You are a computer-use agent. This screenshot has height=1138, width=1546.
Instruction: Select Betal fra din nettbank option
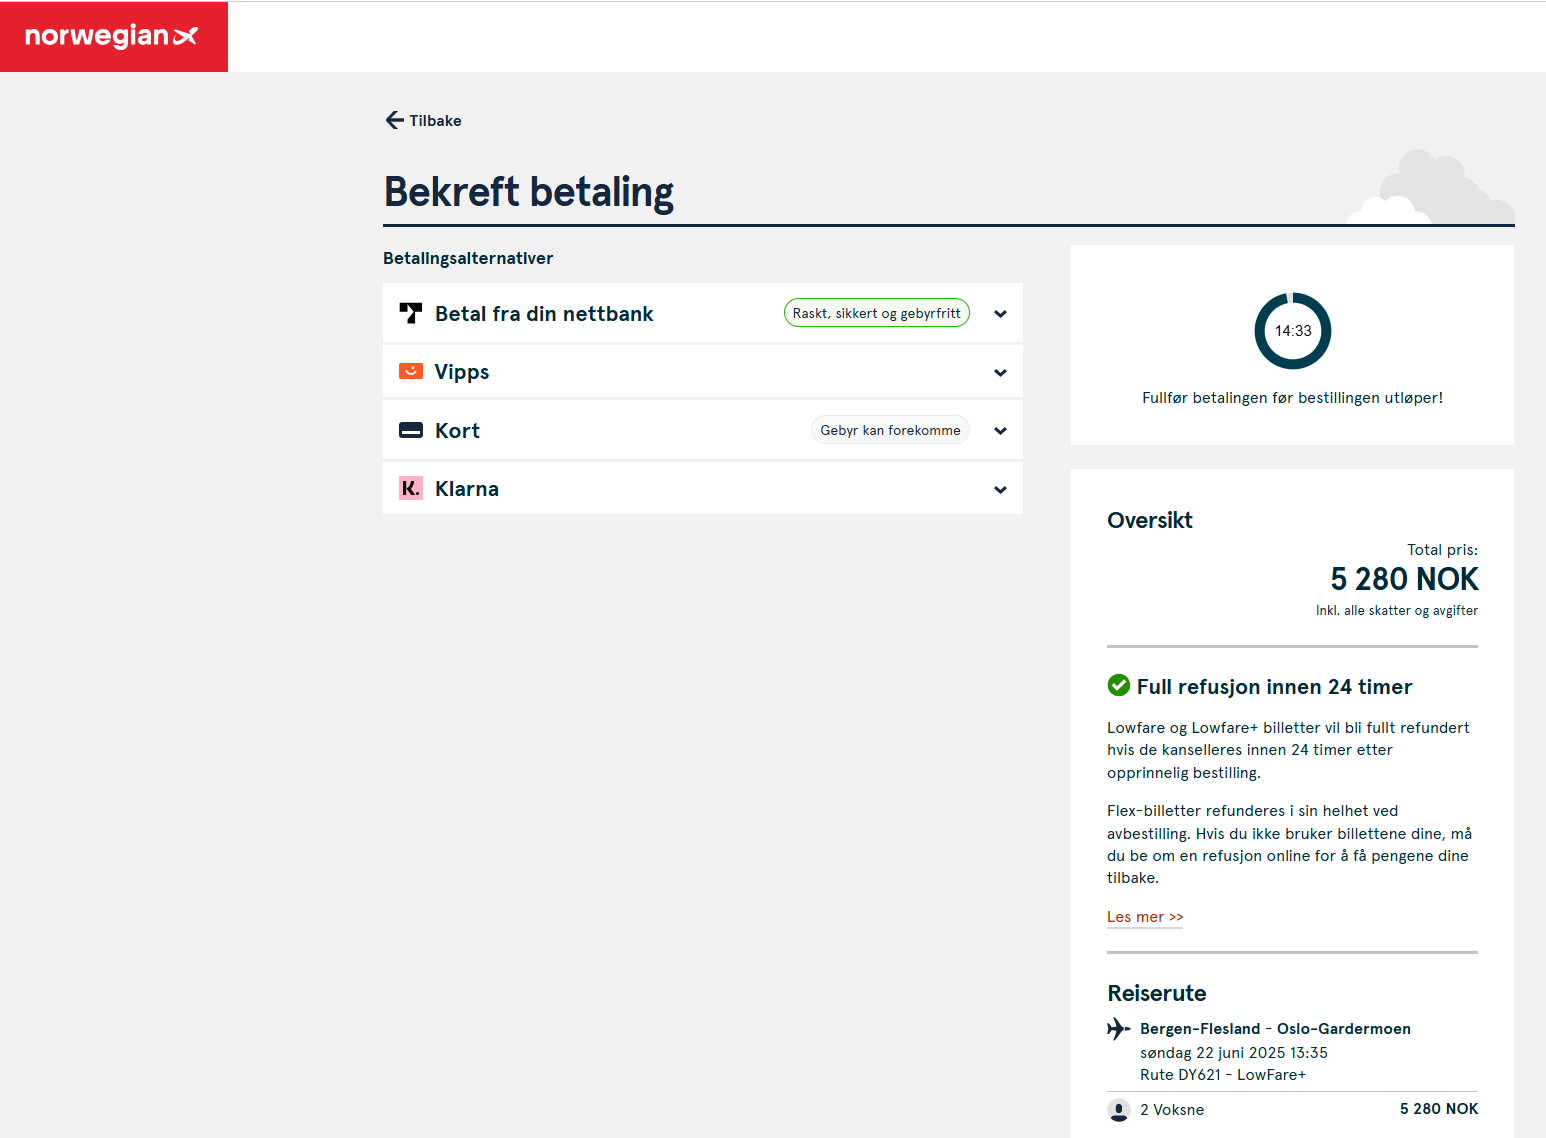point(544,314)
